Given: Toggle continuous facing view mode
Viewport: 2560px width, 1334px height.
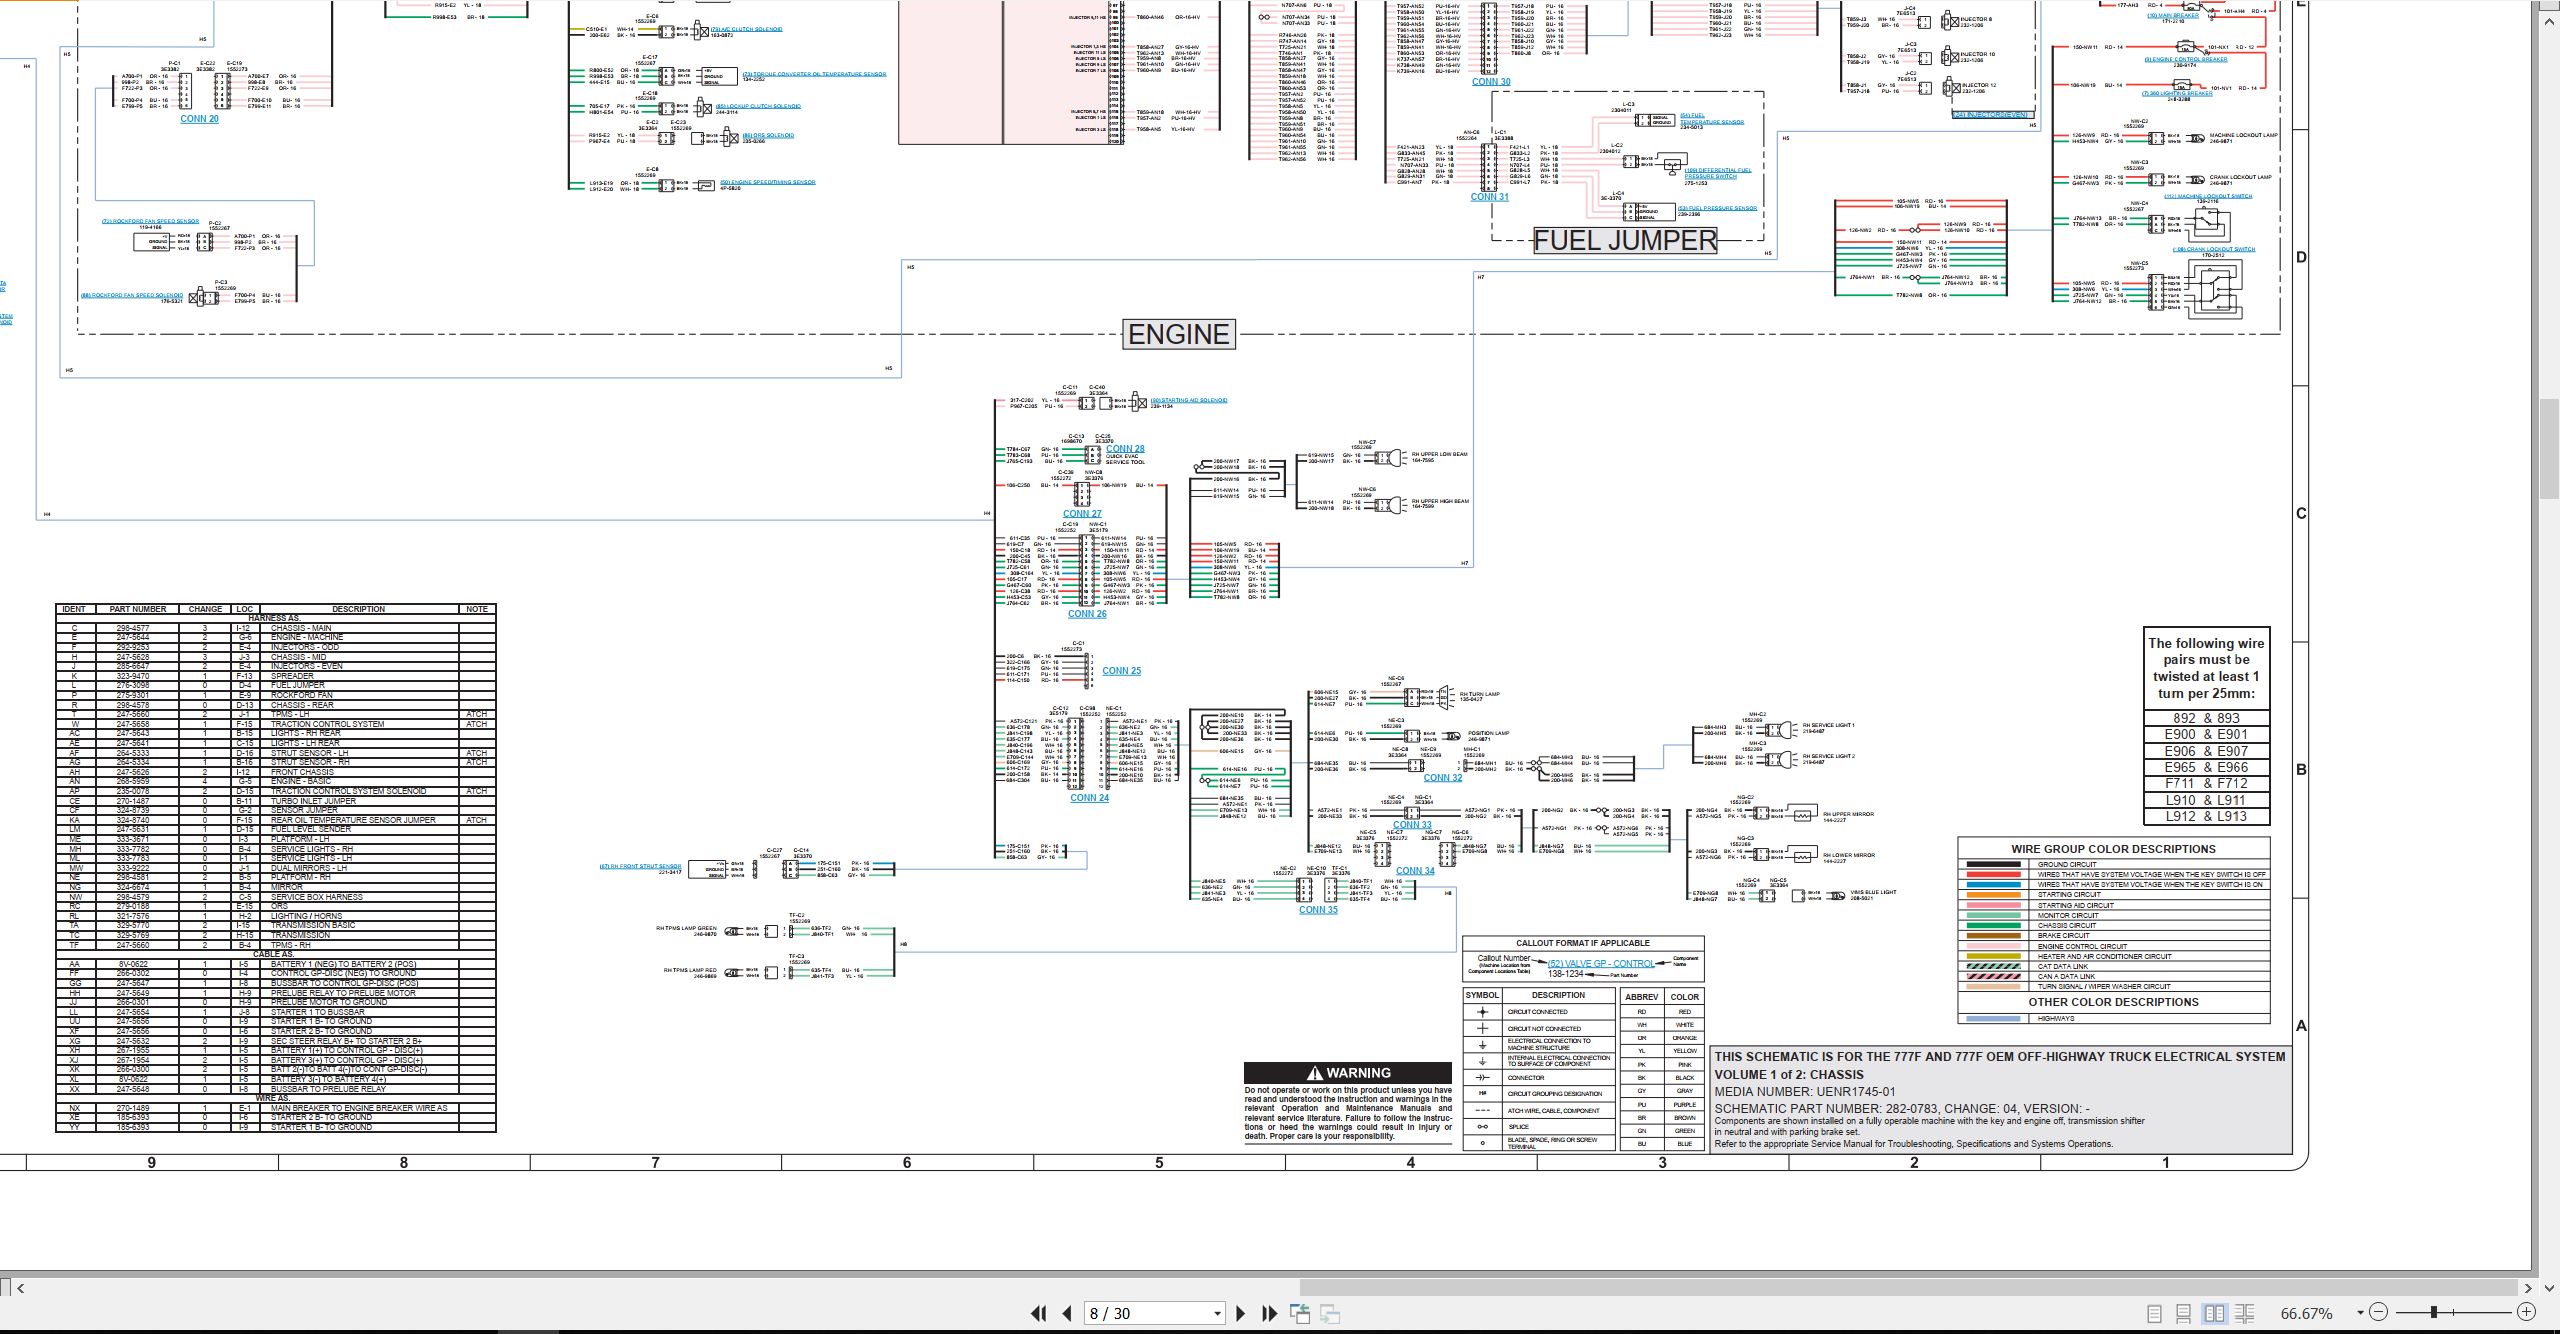Looking at the screenshot, I should coord(2244,1313).
